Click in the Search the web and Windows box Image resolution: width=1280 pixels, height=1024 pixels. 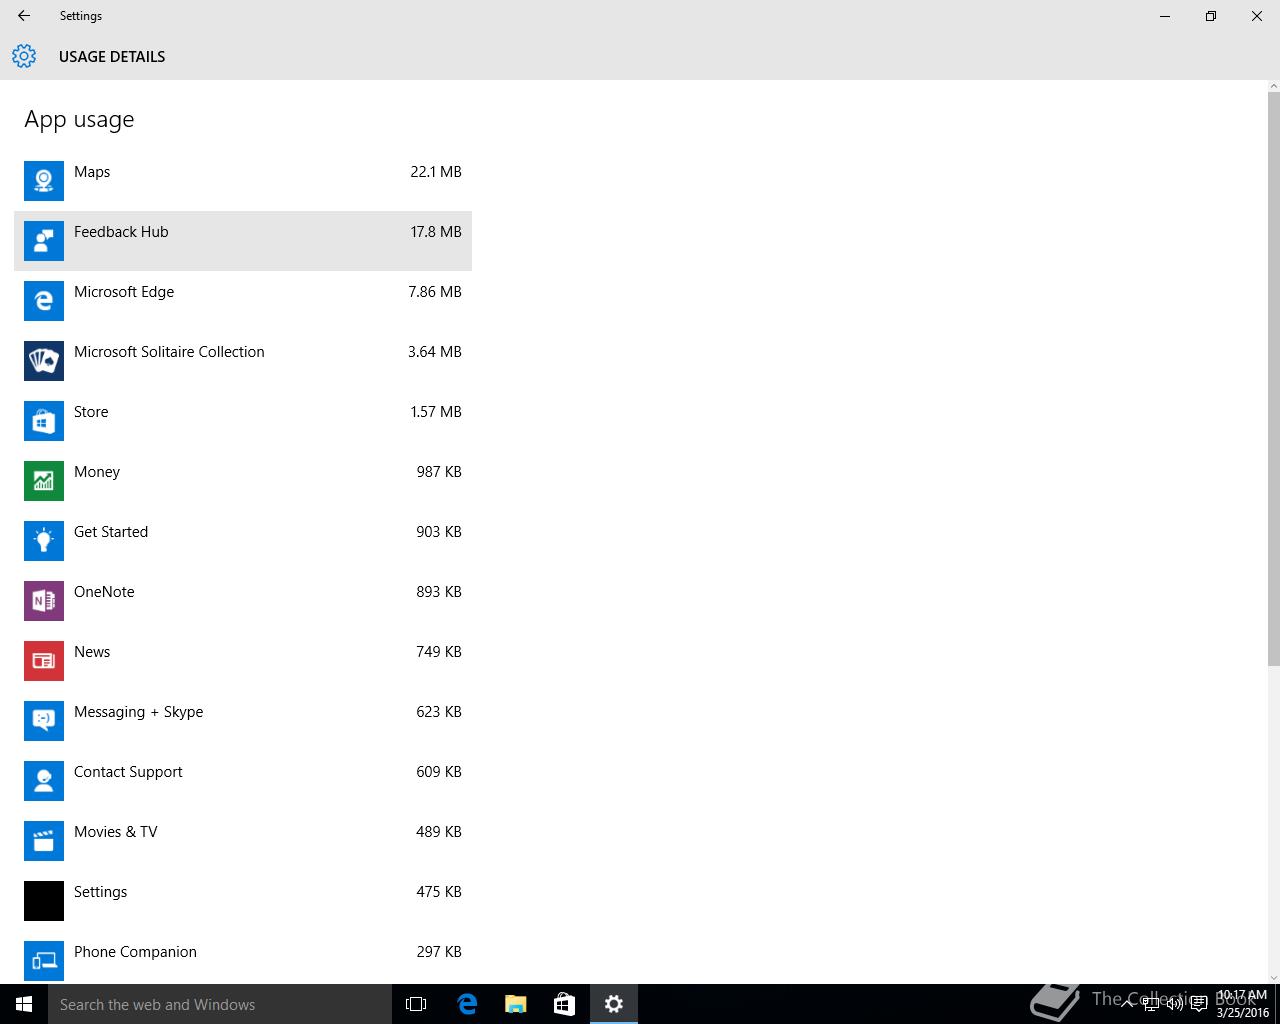220,1004
